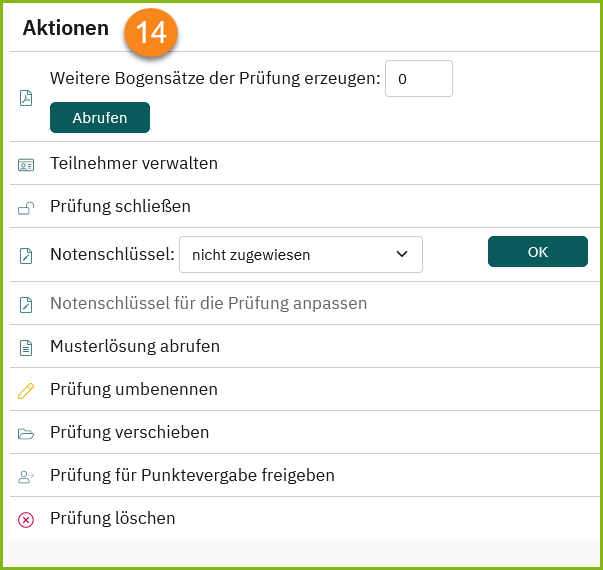
Task: Confirm Notenschlüssel with the OK button
Action: coord(538,252)
